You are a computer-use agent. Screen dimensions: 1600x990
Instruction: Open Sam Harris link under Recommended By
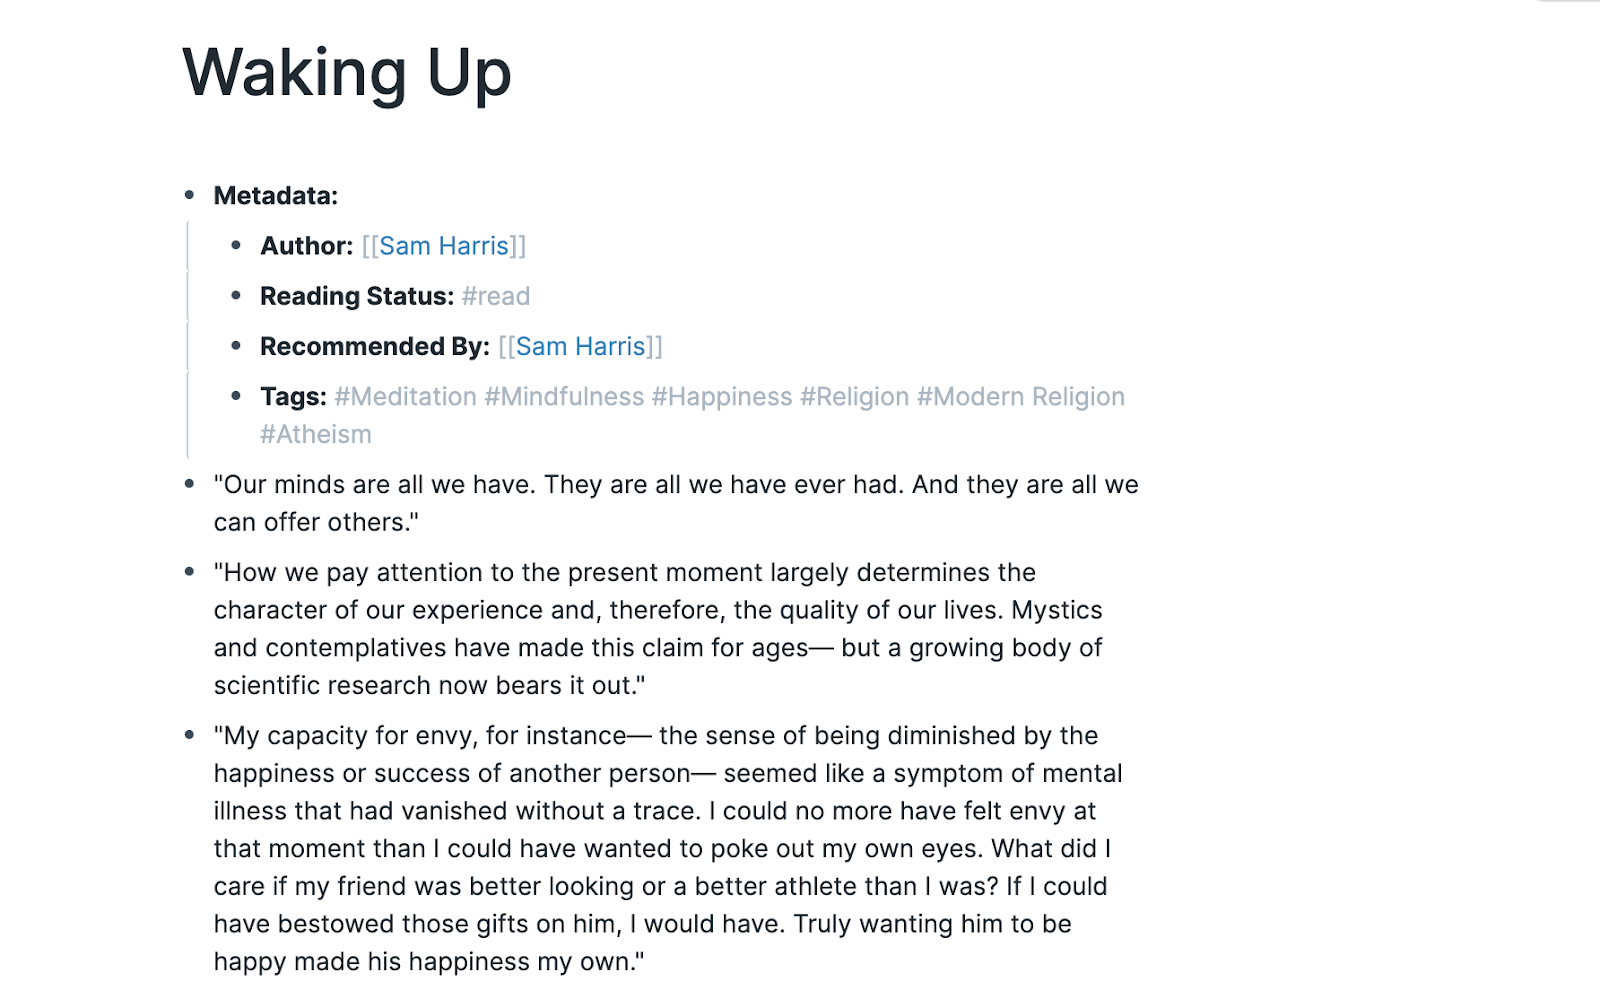click(x=580, y=346)
